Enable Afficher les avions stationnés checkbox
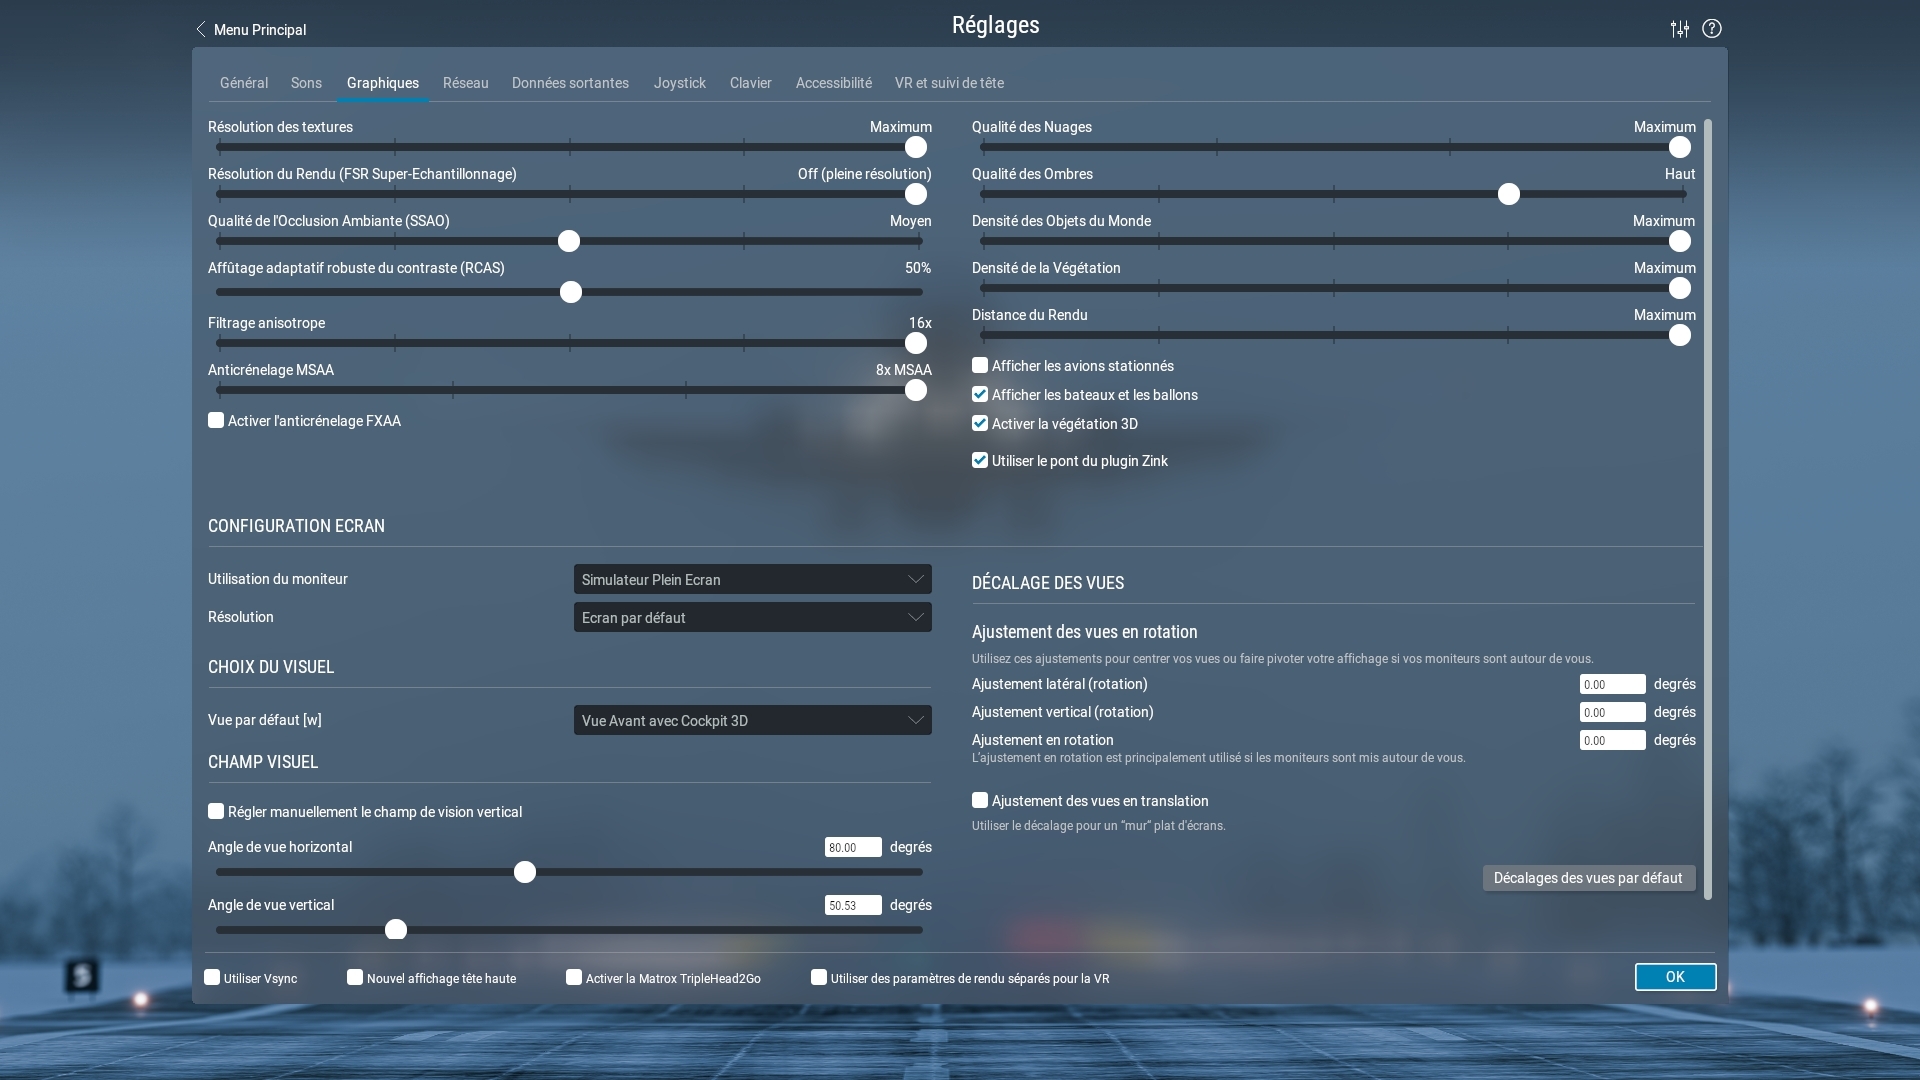 point(980,366)
